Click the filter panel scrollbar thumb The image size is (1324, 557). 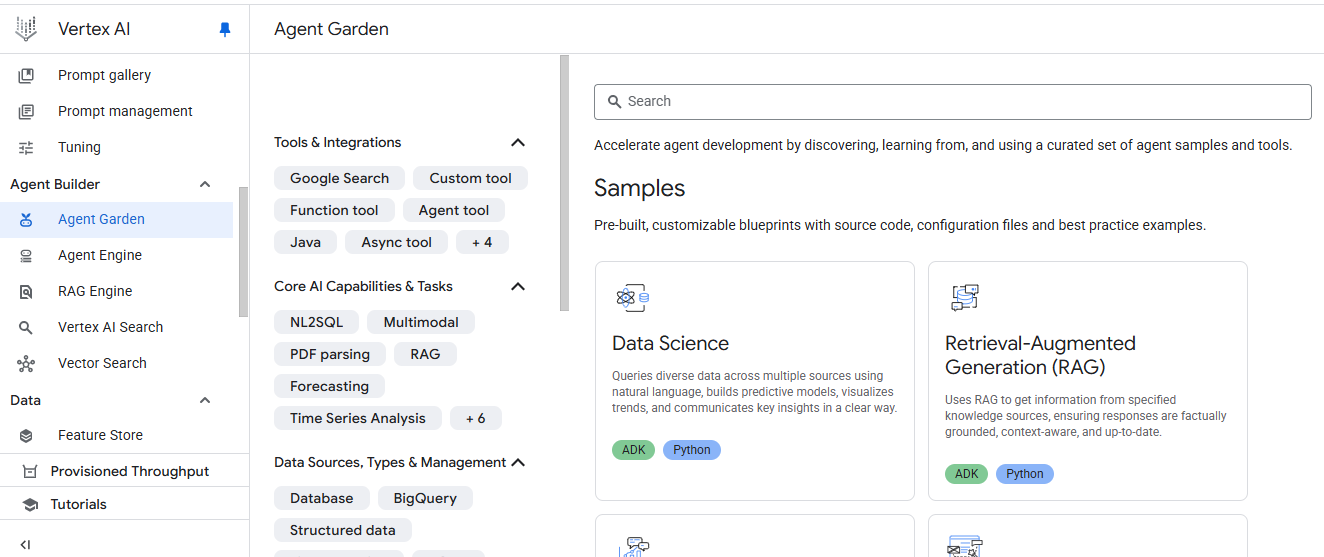(565, 183)
